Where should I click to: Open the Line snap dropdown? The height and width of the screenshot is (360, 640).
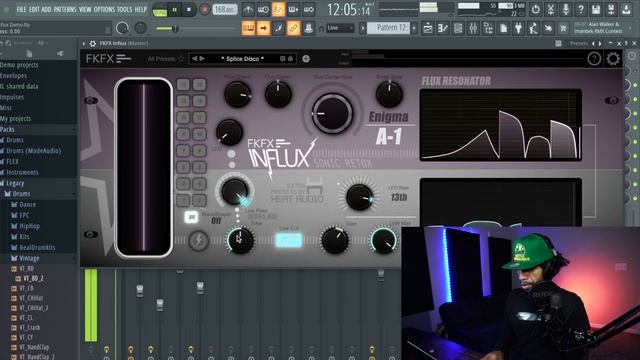click(340, 28)
